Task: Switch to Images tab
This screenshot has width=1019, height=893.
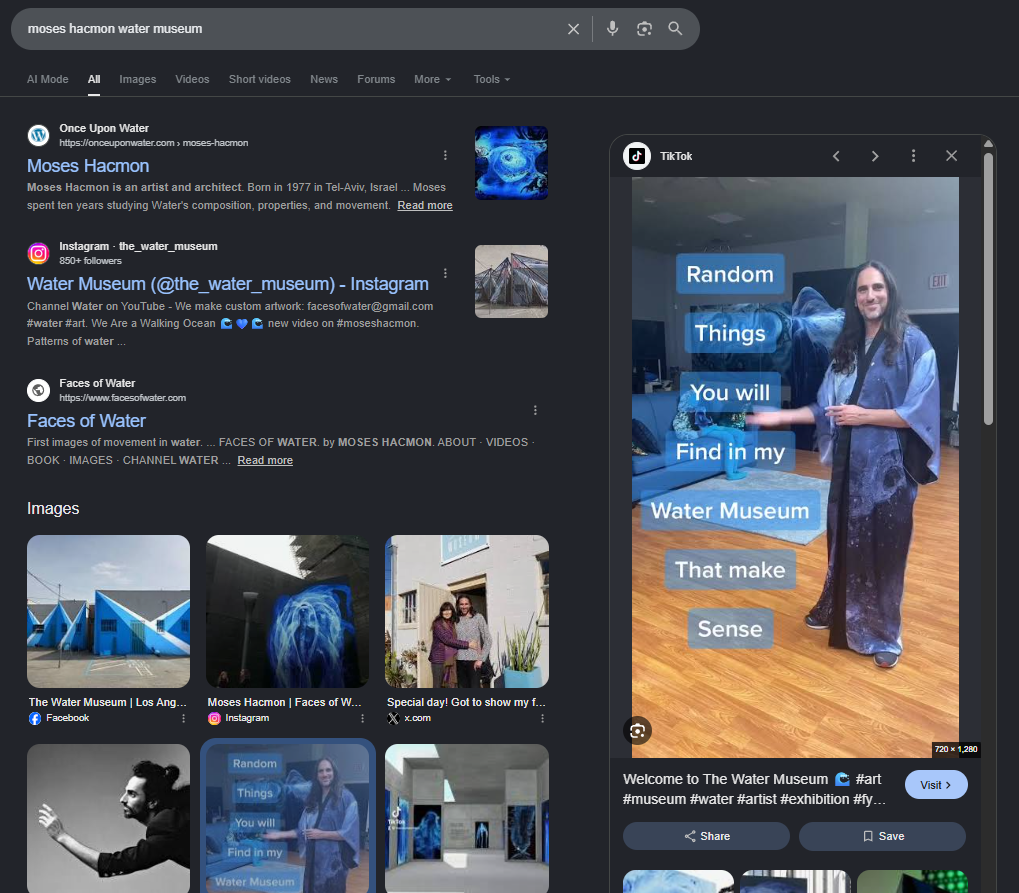Action: 138,79
